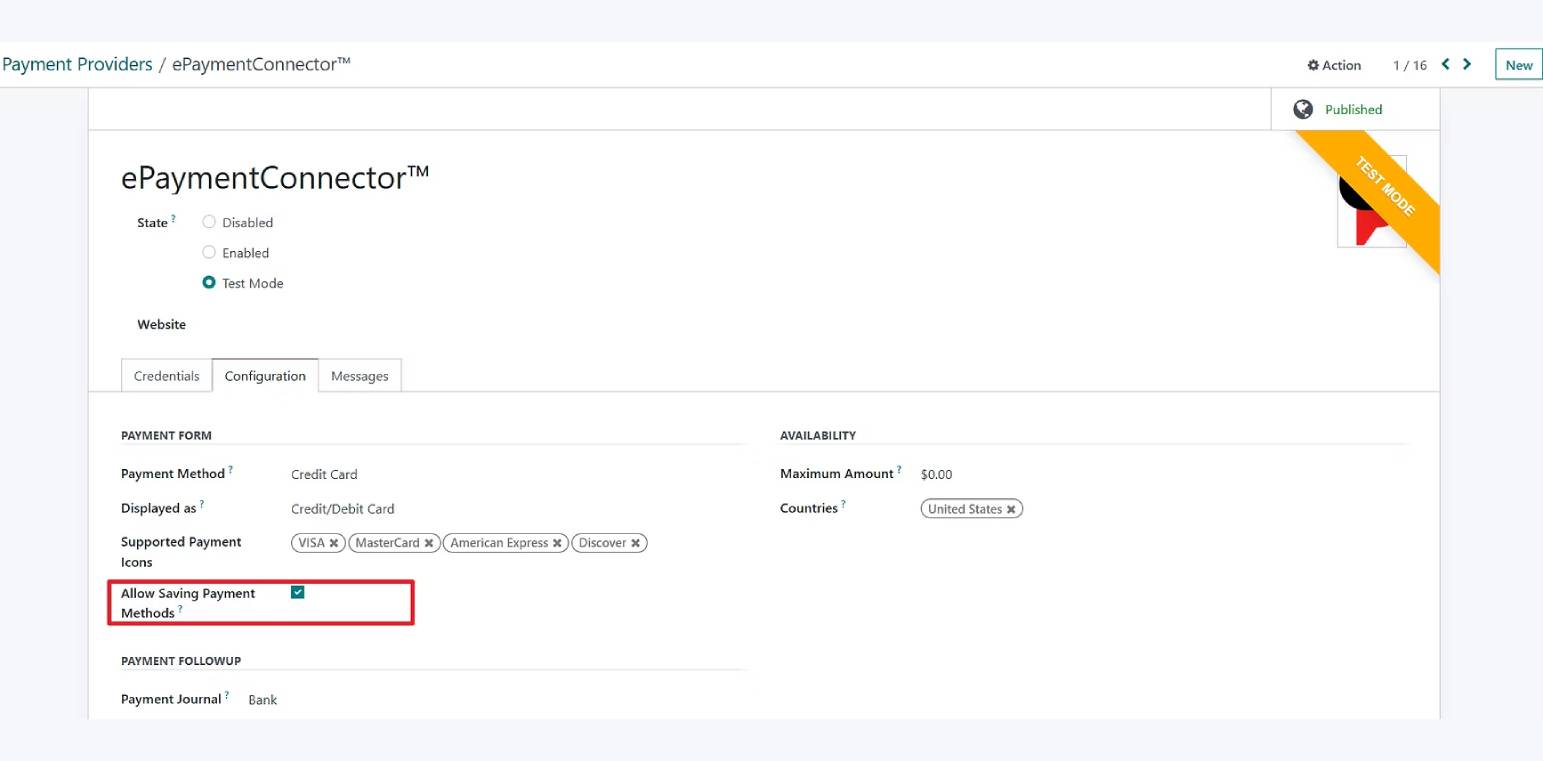Screen dimensions: 1543x761
Task: Click the Maximum Amount help tooltip mark
Action: coord(899,470)
